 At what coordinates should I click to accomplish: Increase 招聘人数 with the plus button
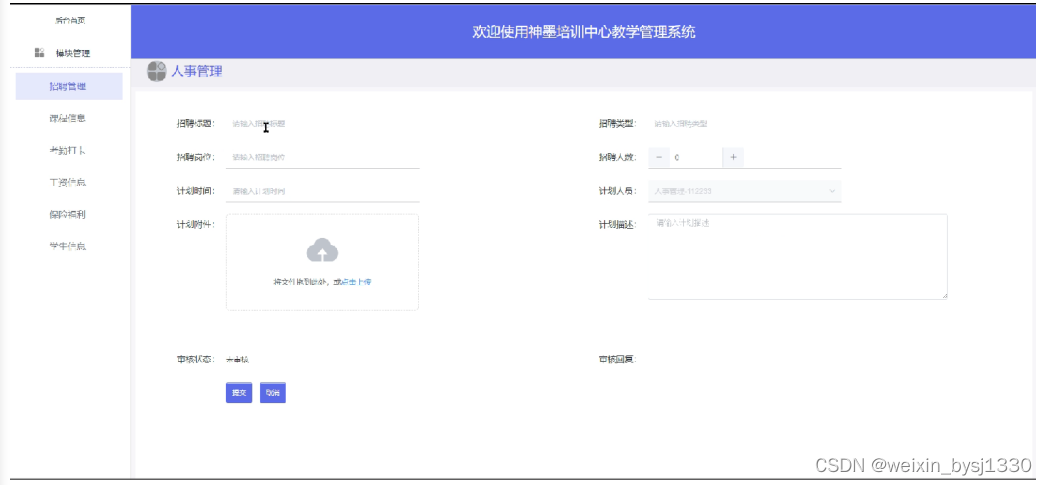(x=733, y=157)
